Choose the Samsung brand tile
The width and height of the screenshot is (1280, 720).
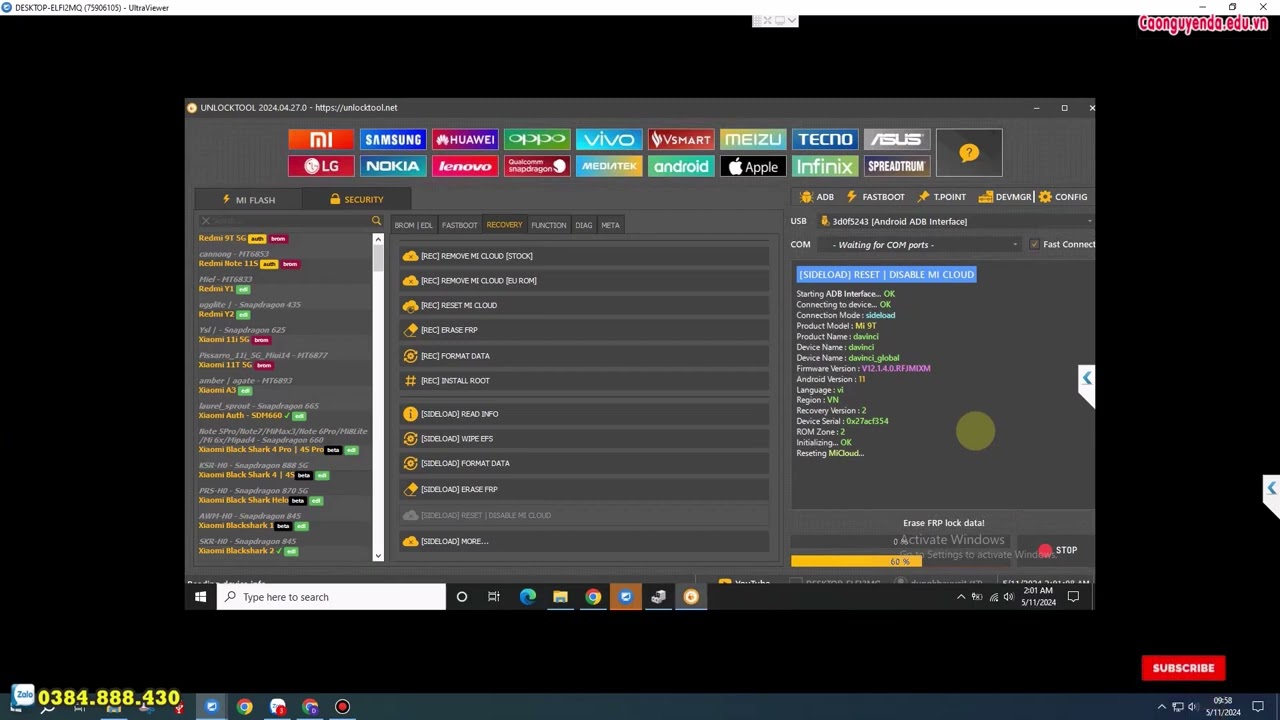pos(393,140)
